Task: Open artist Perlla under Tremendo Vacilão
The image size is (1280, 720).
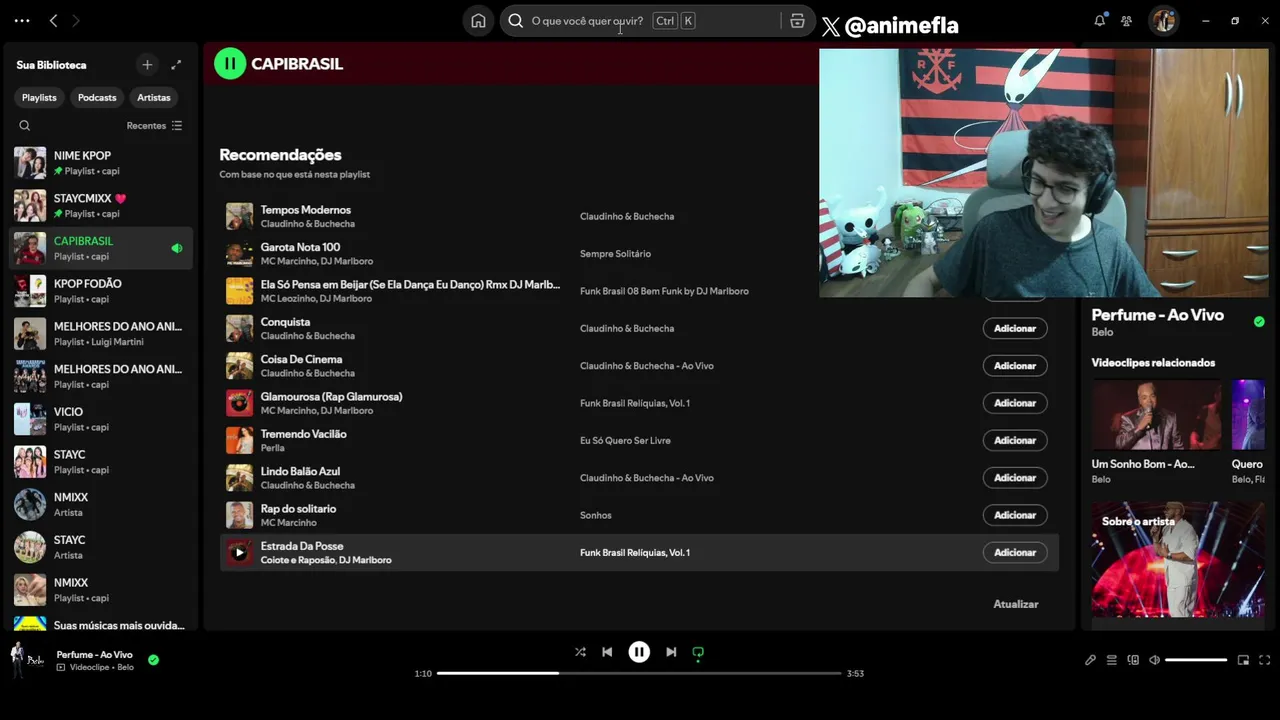Action: (x=273, y=448)
